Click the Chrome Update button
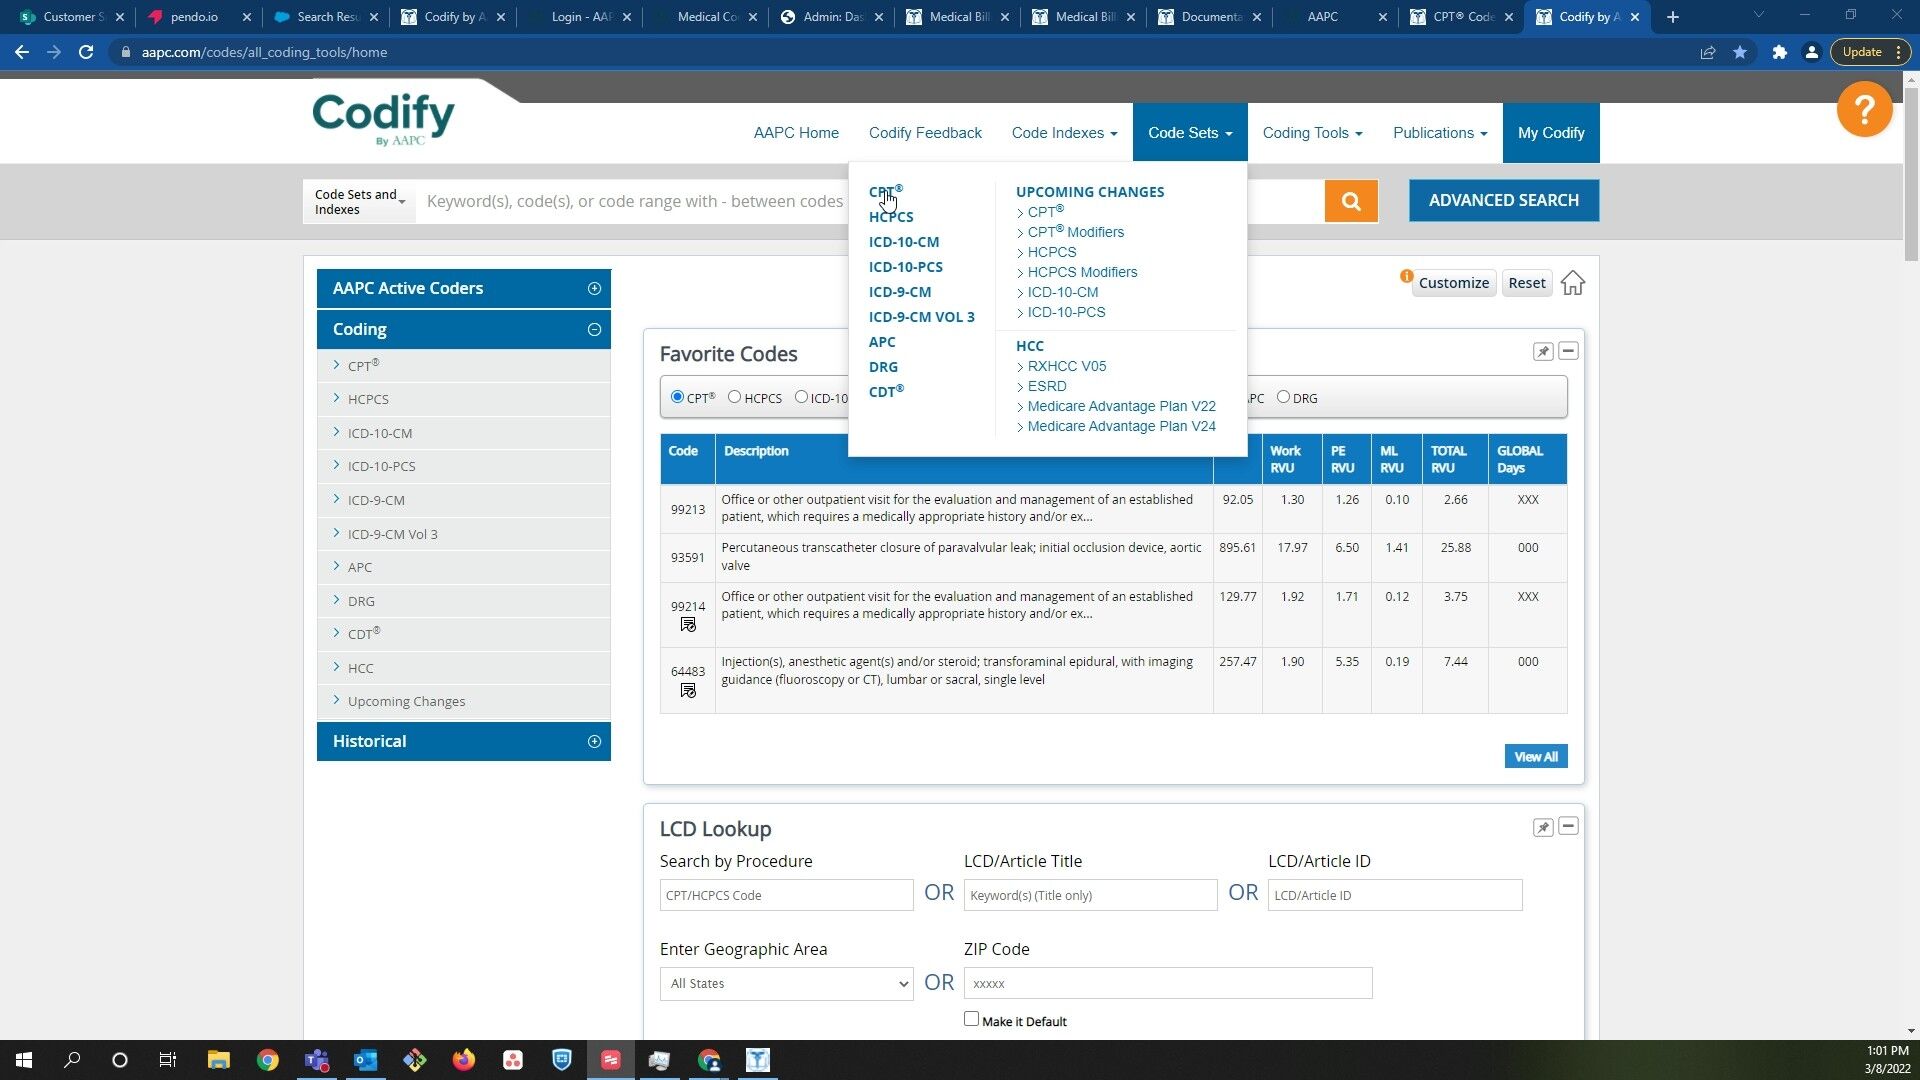This screenshot has width=1920, height=1080. click(1871, 52)
